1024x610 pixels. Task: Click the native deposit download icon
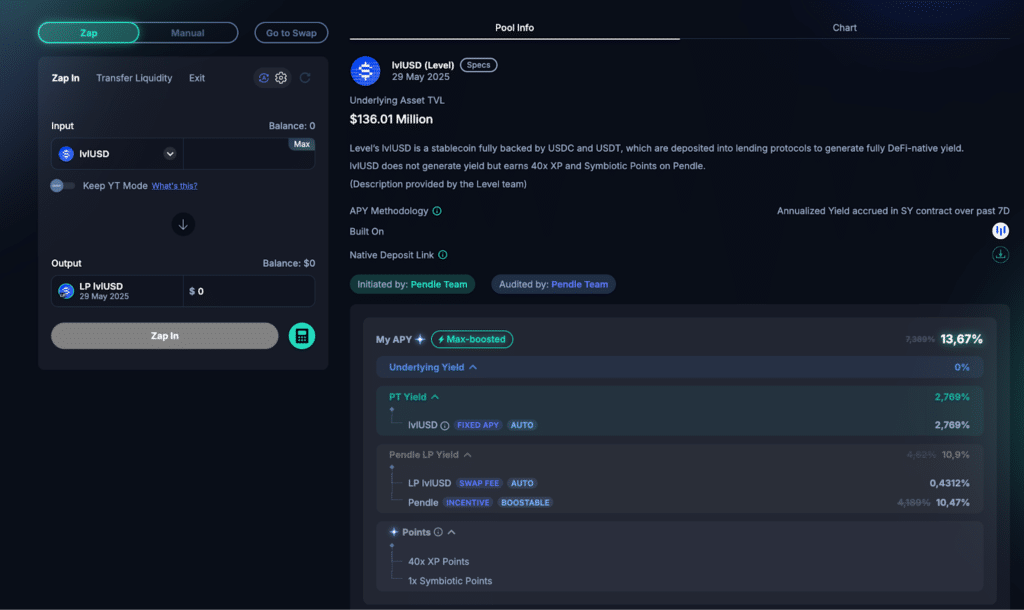pyautogui.click(x=1000, y=255)
